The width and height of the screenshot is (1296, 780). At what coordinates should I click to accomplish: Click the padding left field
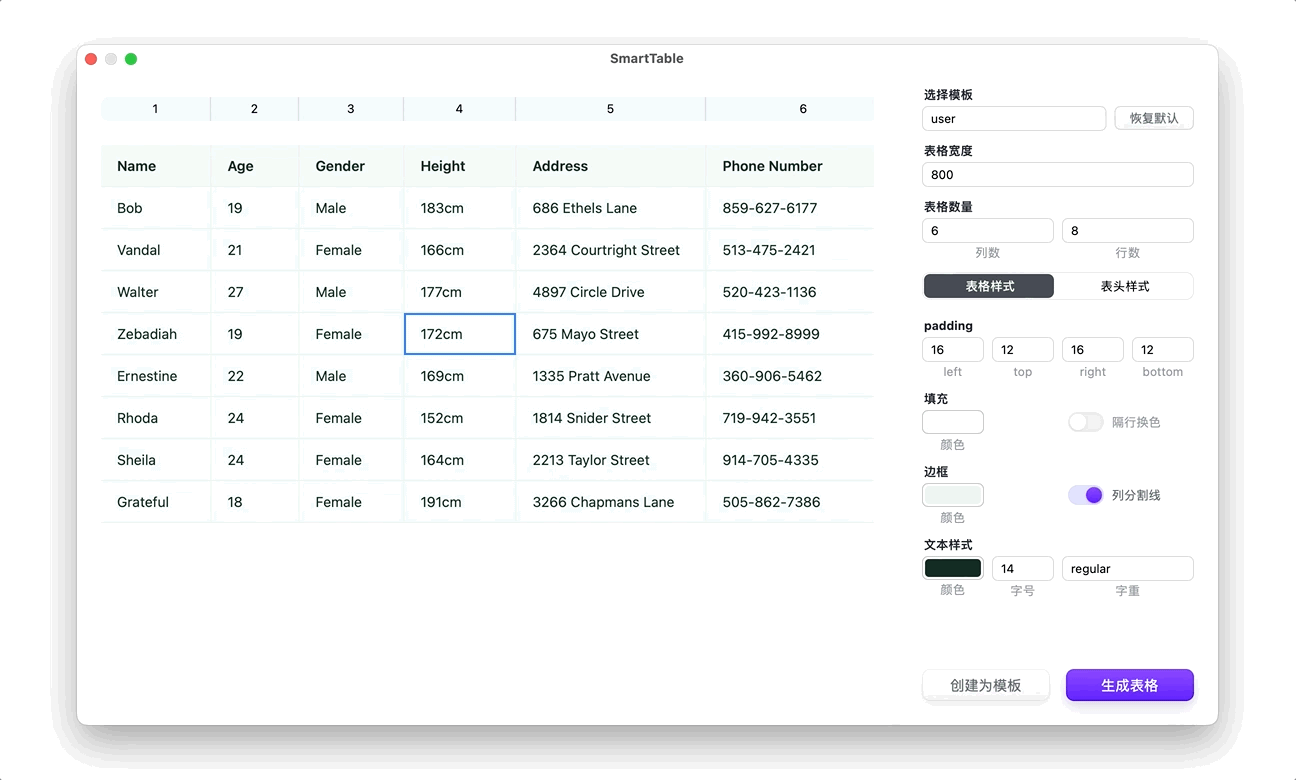953,350
